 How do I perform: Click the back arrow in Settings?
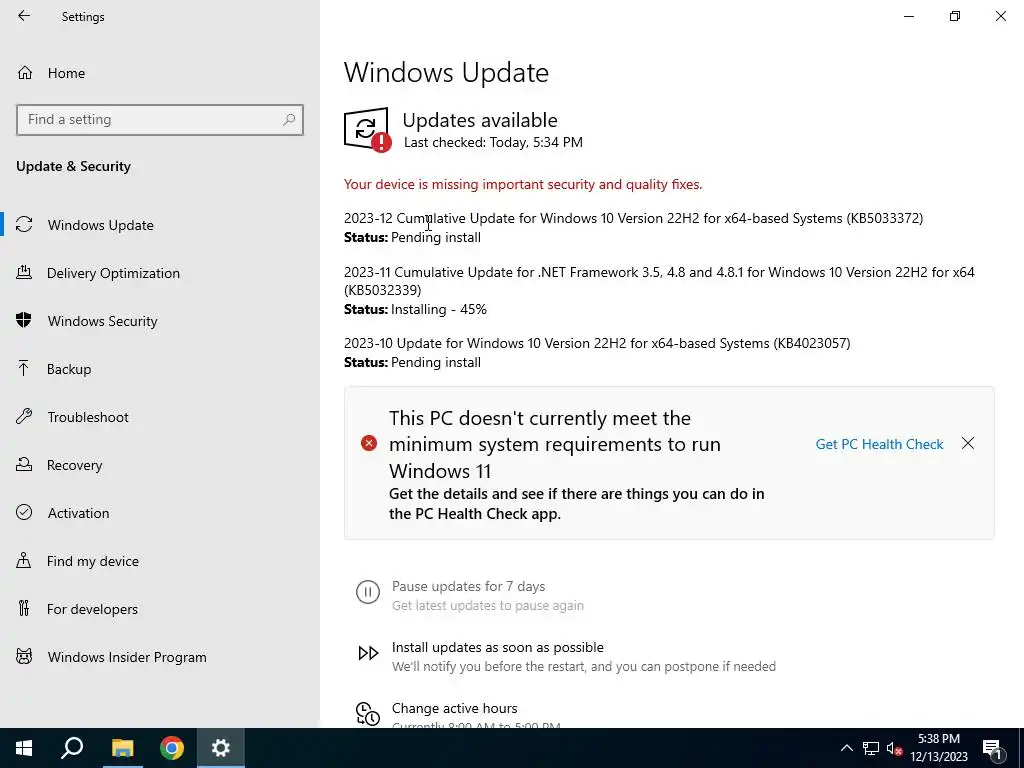(x=24, y=16)
